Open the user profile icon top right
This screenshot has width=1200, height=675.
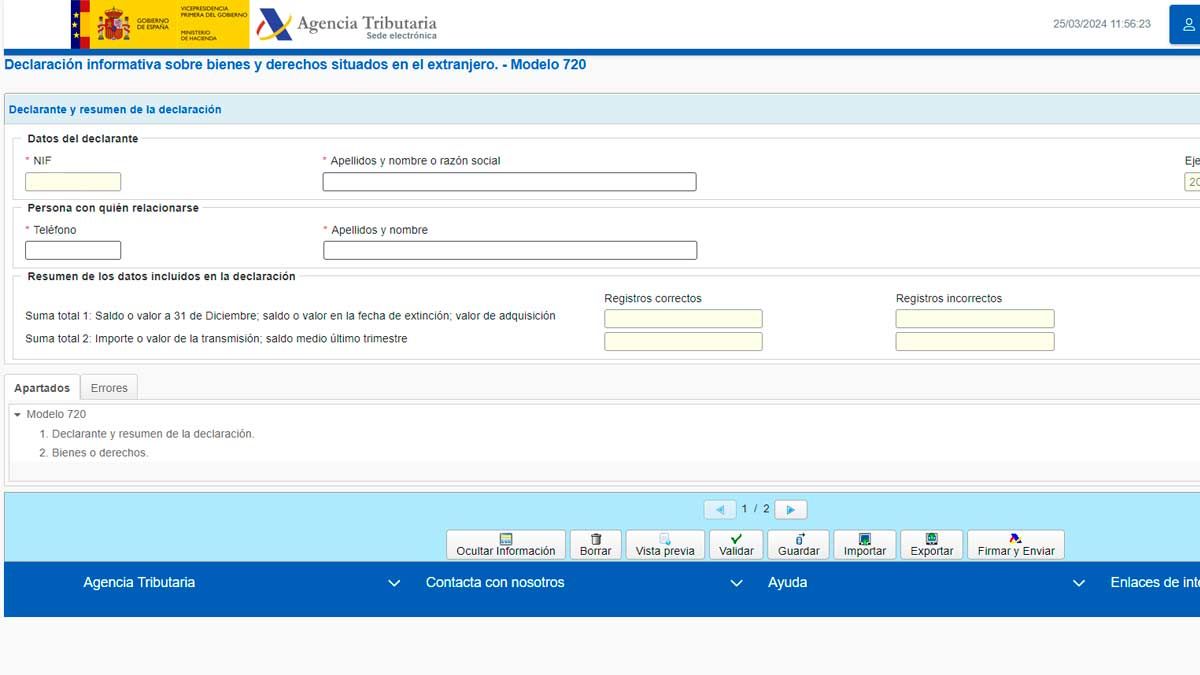(1187, 24)
